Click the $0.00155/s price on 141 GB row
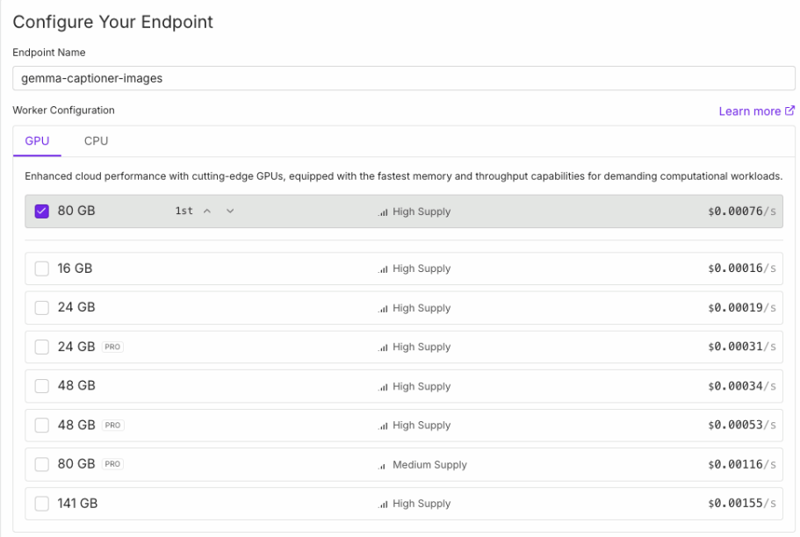This screenshot has height=537, width=800. (741, 504)
